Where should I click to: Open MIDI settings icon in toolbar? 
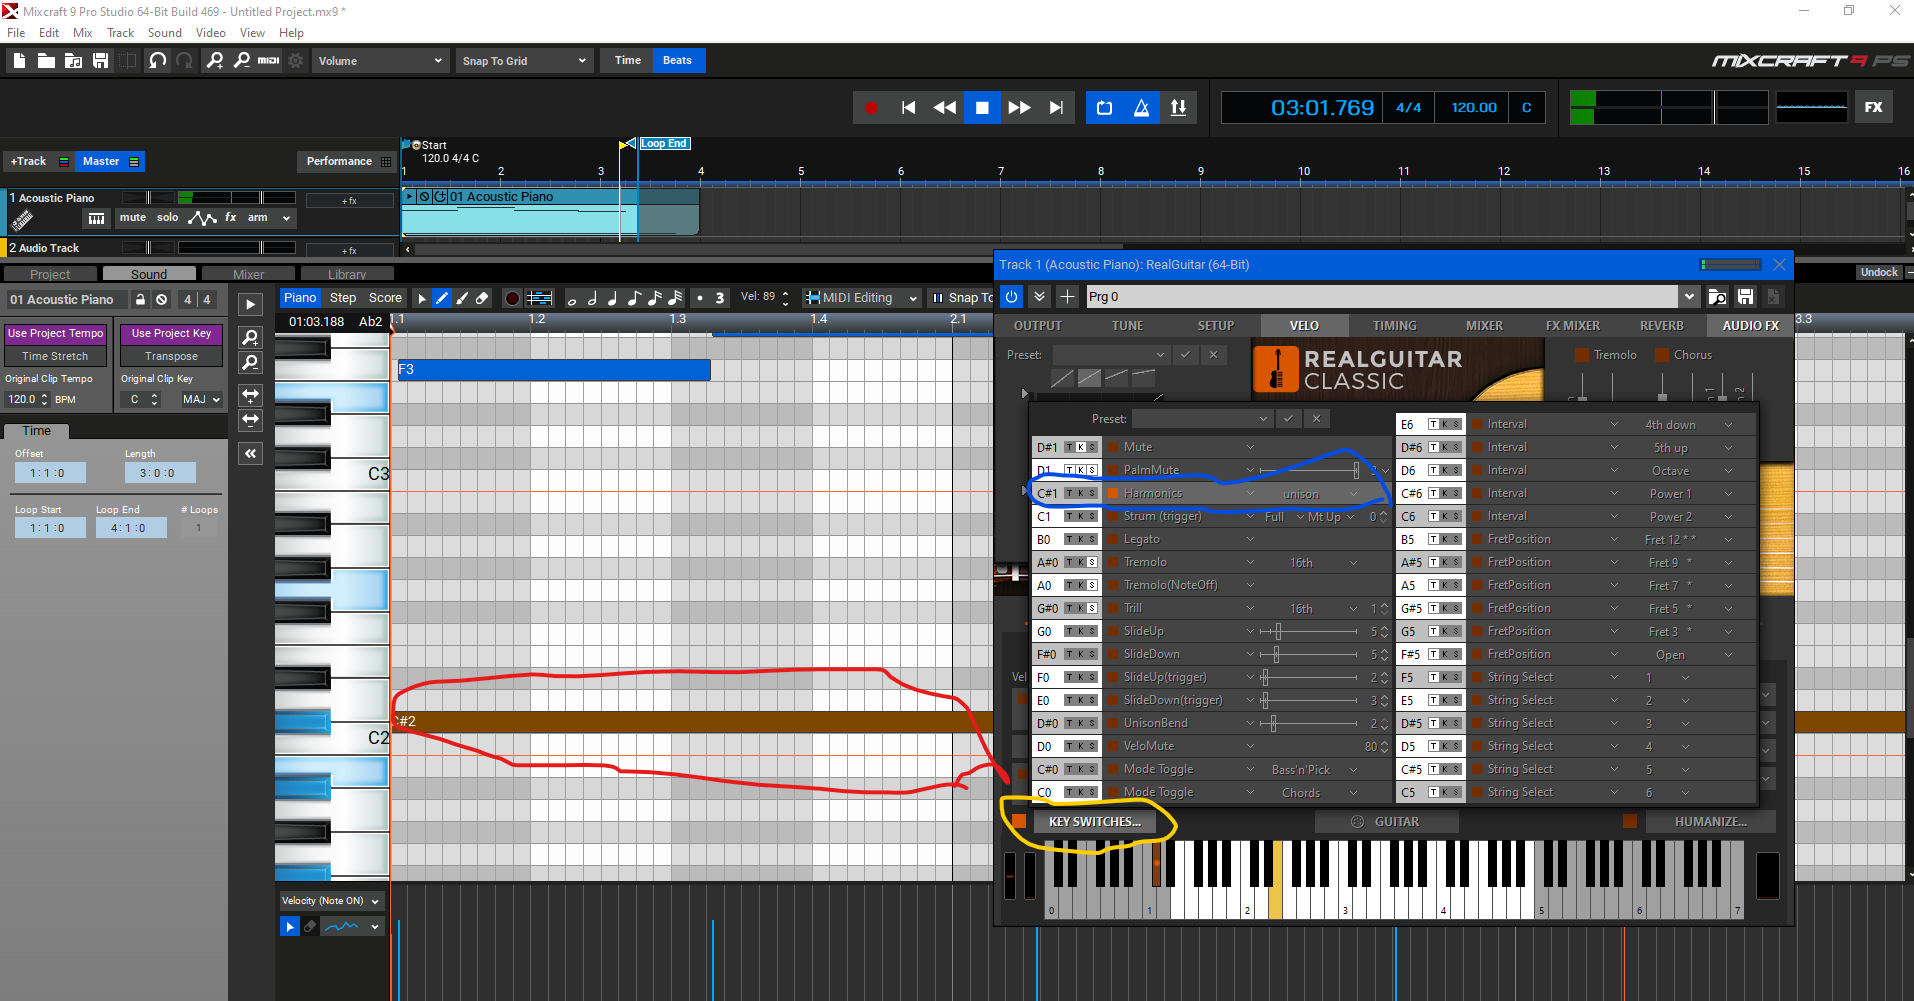(269, 61)
